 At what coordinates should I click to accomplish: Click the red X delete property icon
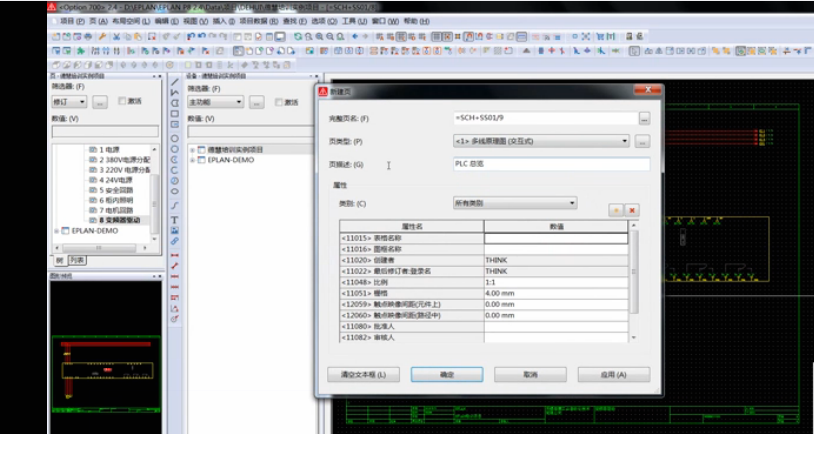(632, 210)
